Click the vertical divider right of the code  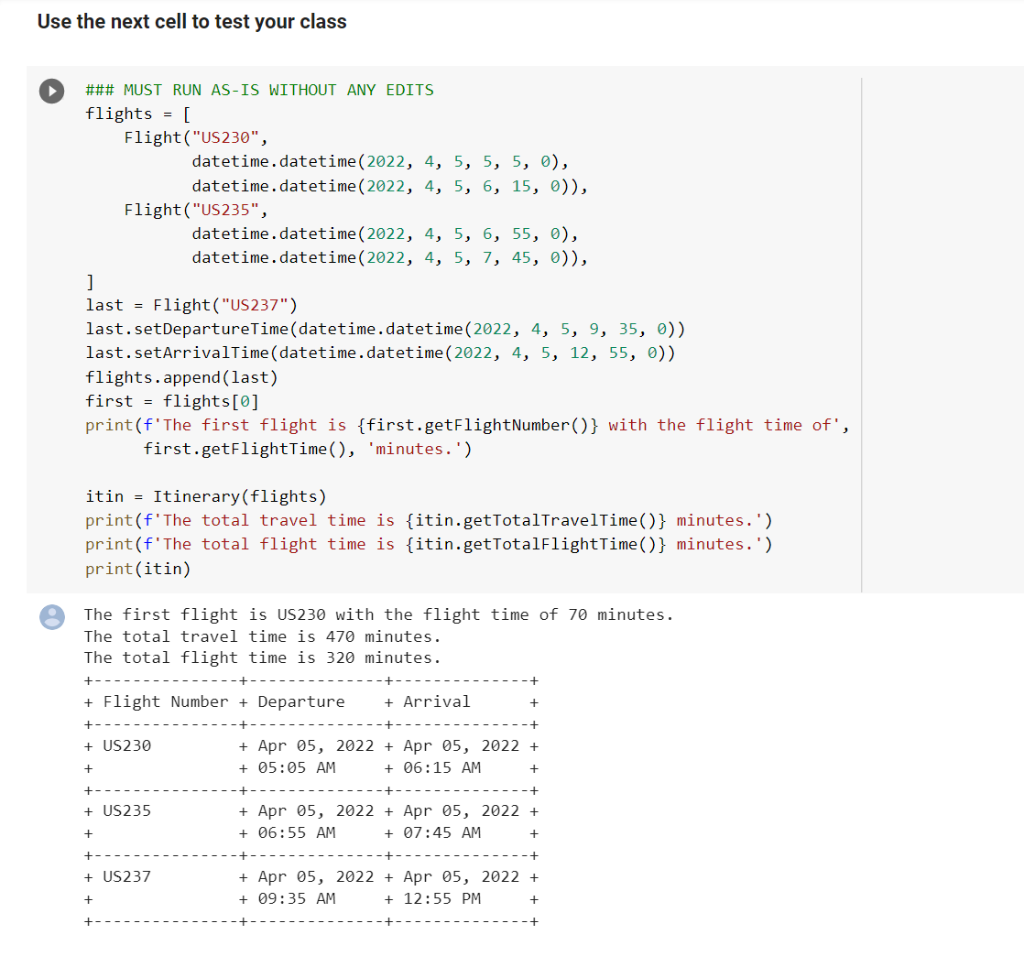tap(860, 330)
